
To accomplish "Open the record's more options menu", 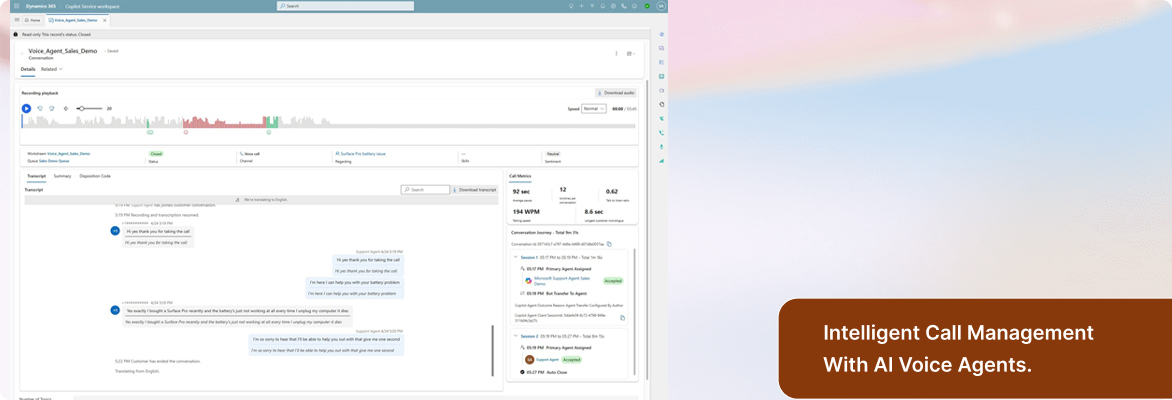I will pos(616,53).
